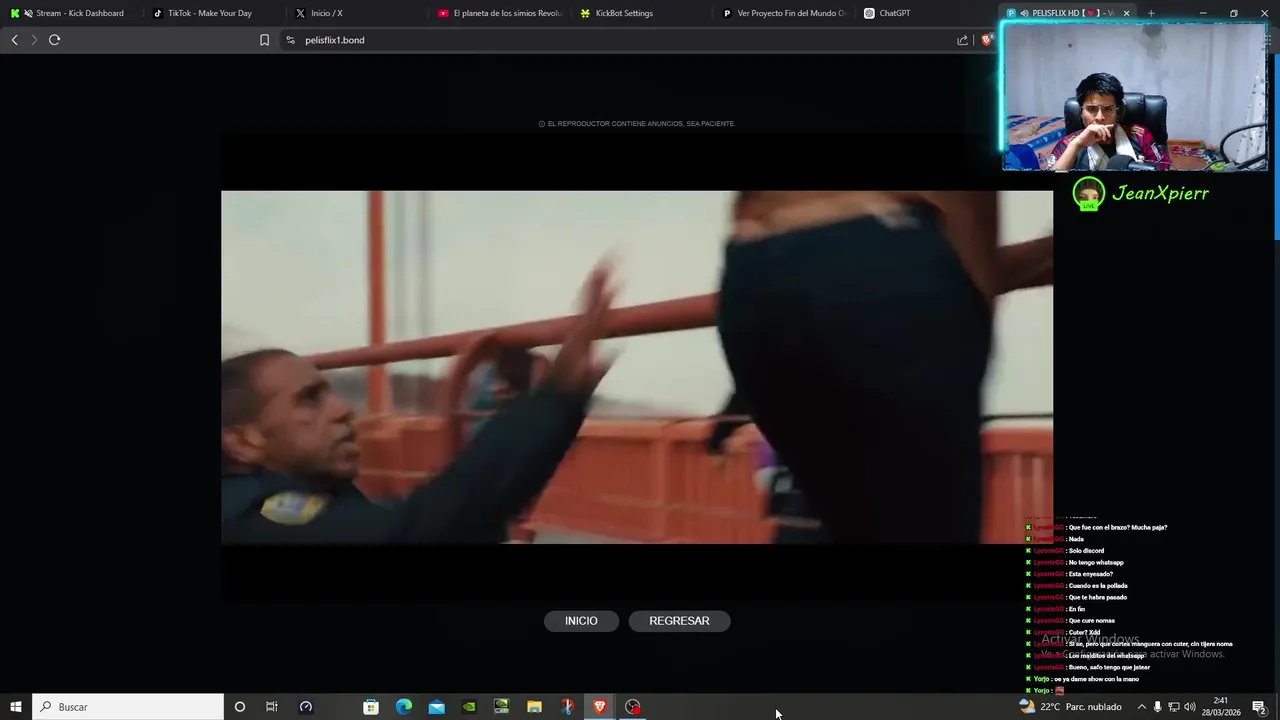Open the red-blue app icon on taskbar
The image size is (1280, 720).
(x=567, y=707)
